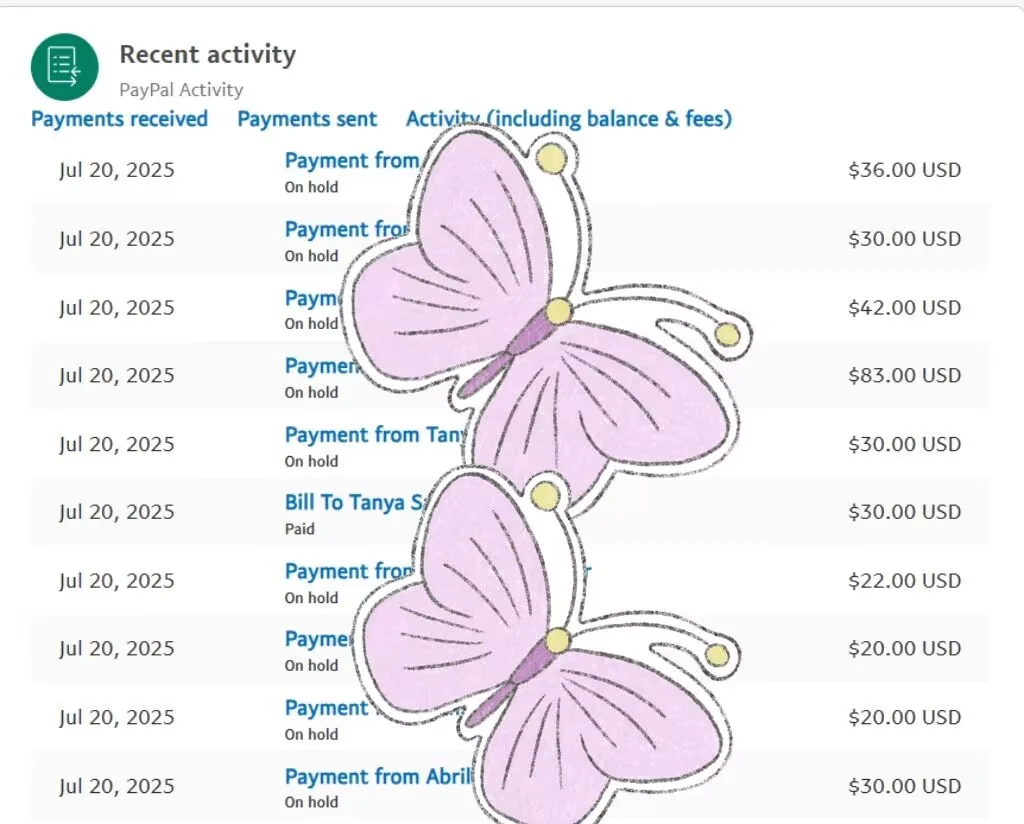Screen dimensions: 1024x824
Task: Open the Recent activity heading
Action: point(208,54)
